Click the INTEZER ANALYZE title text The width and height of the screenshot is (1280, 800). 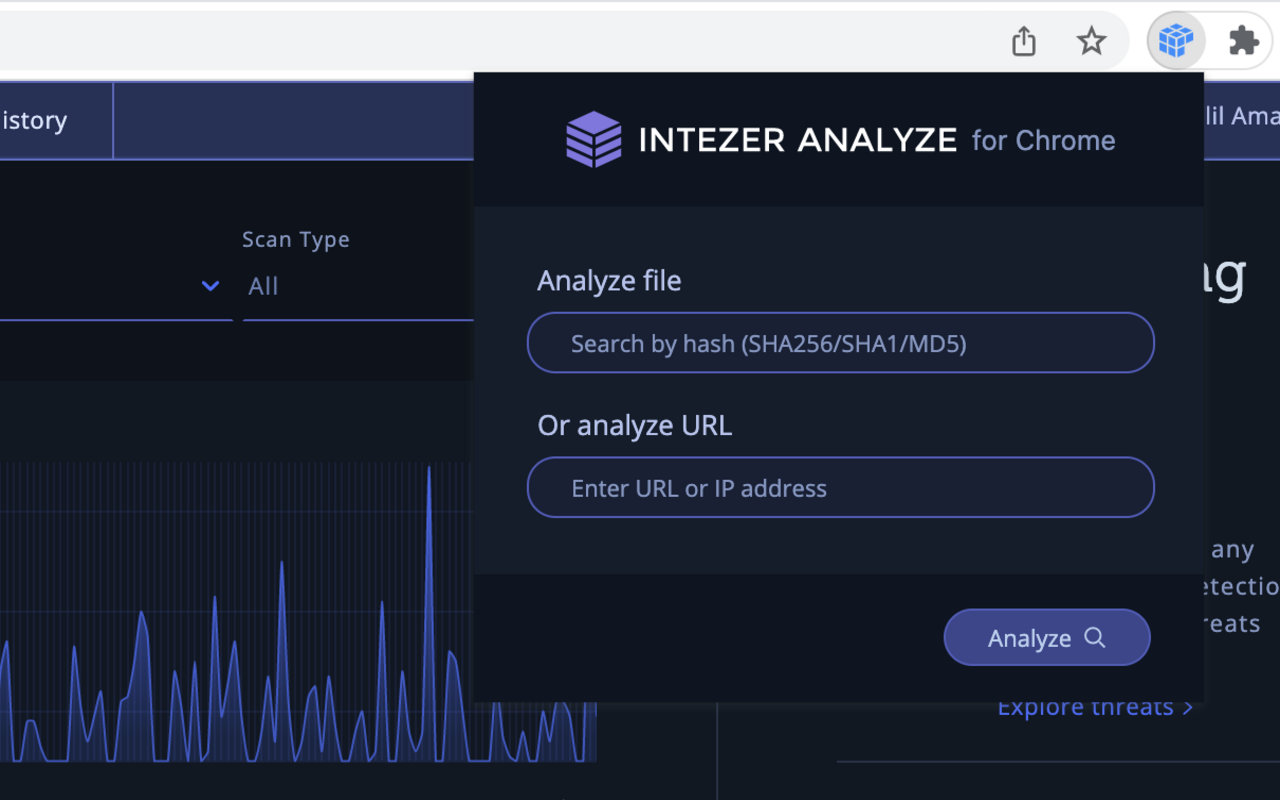[797, 140]
